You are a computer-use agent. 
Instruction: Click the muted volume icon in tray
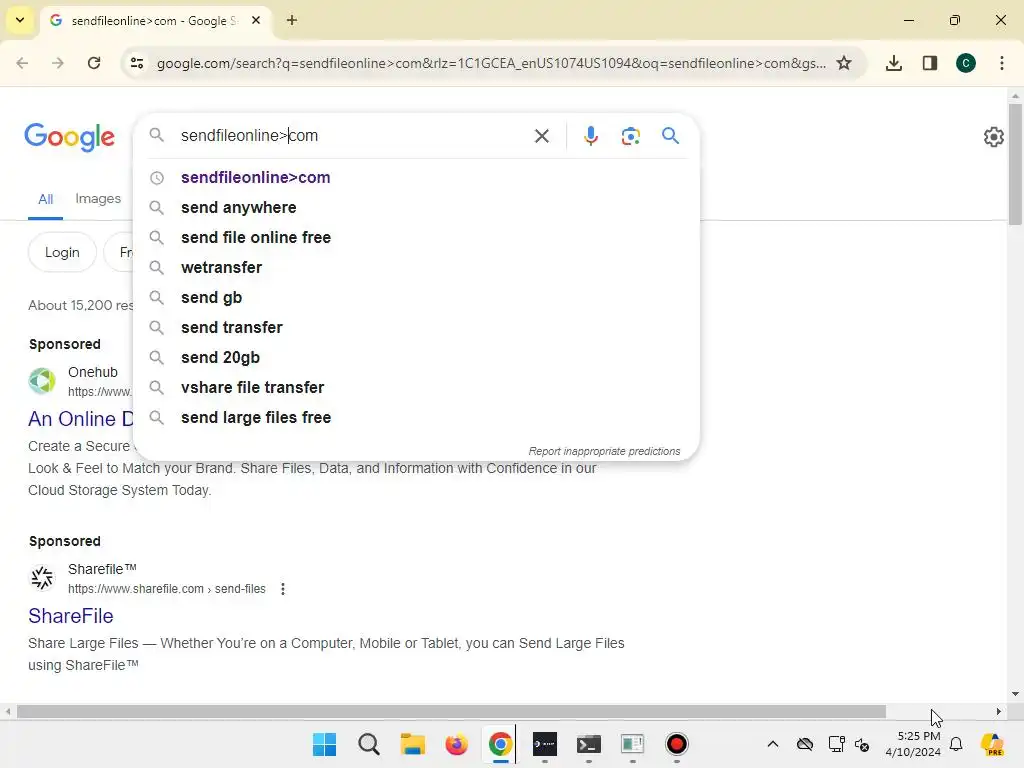tap(862, 744)
